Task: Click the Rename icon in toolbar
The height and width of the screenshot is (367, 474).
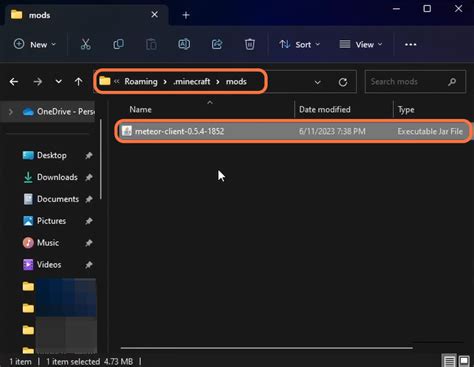Action: click(x=184, y=44)
